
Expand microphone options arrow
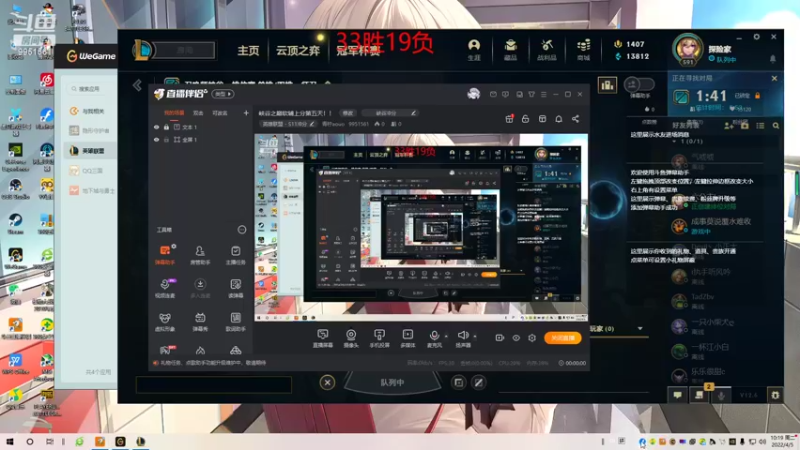(x=446, y=336)
